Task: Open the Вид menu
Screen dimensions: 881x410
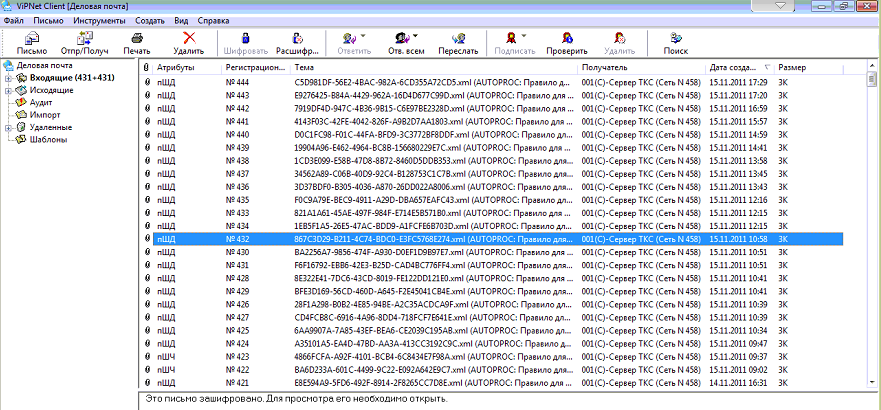Action: pos(181,21)
